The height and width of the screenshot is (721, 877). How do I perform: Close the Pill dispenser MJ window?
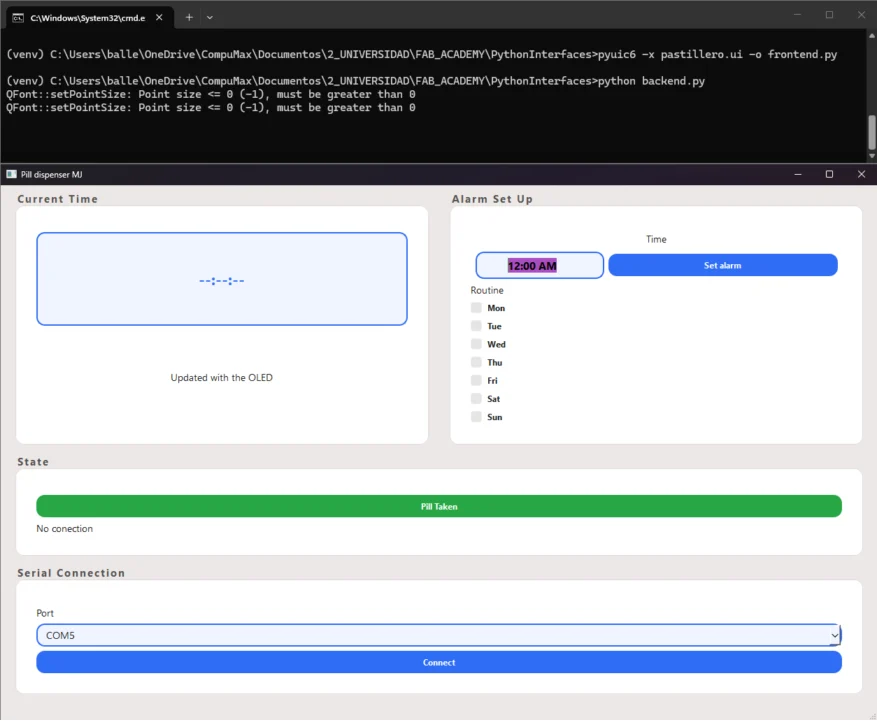(861, 175)
